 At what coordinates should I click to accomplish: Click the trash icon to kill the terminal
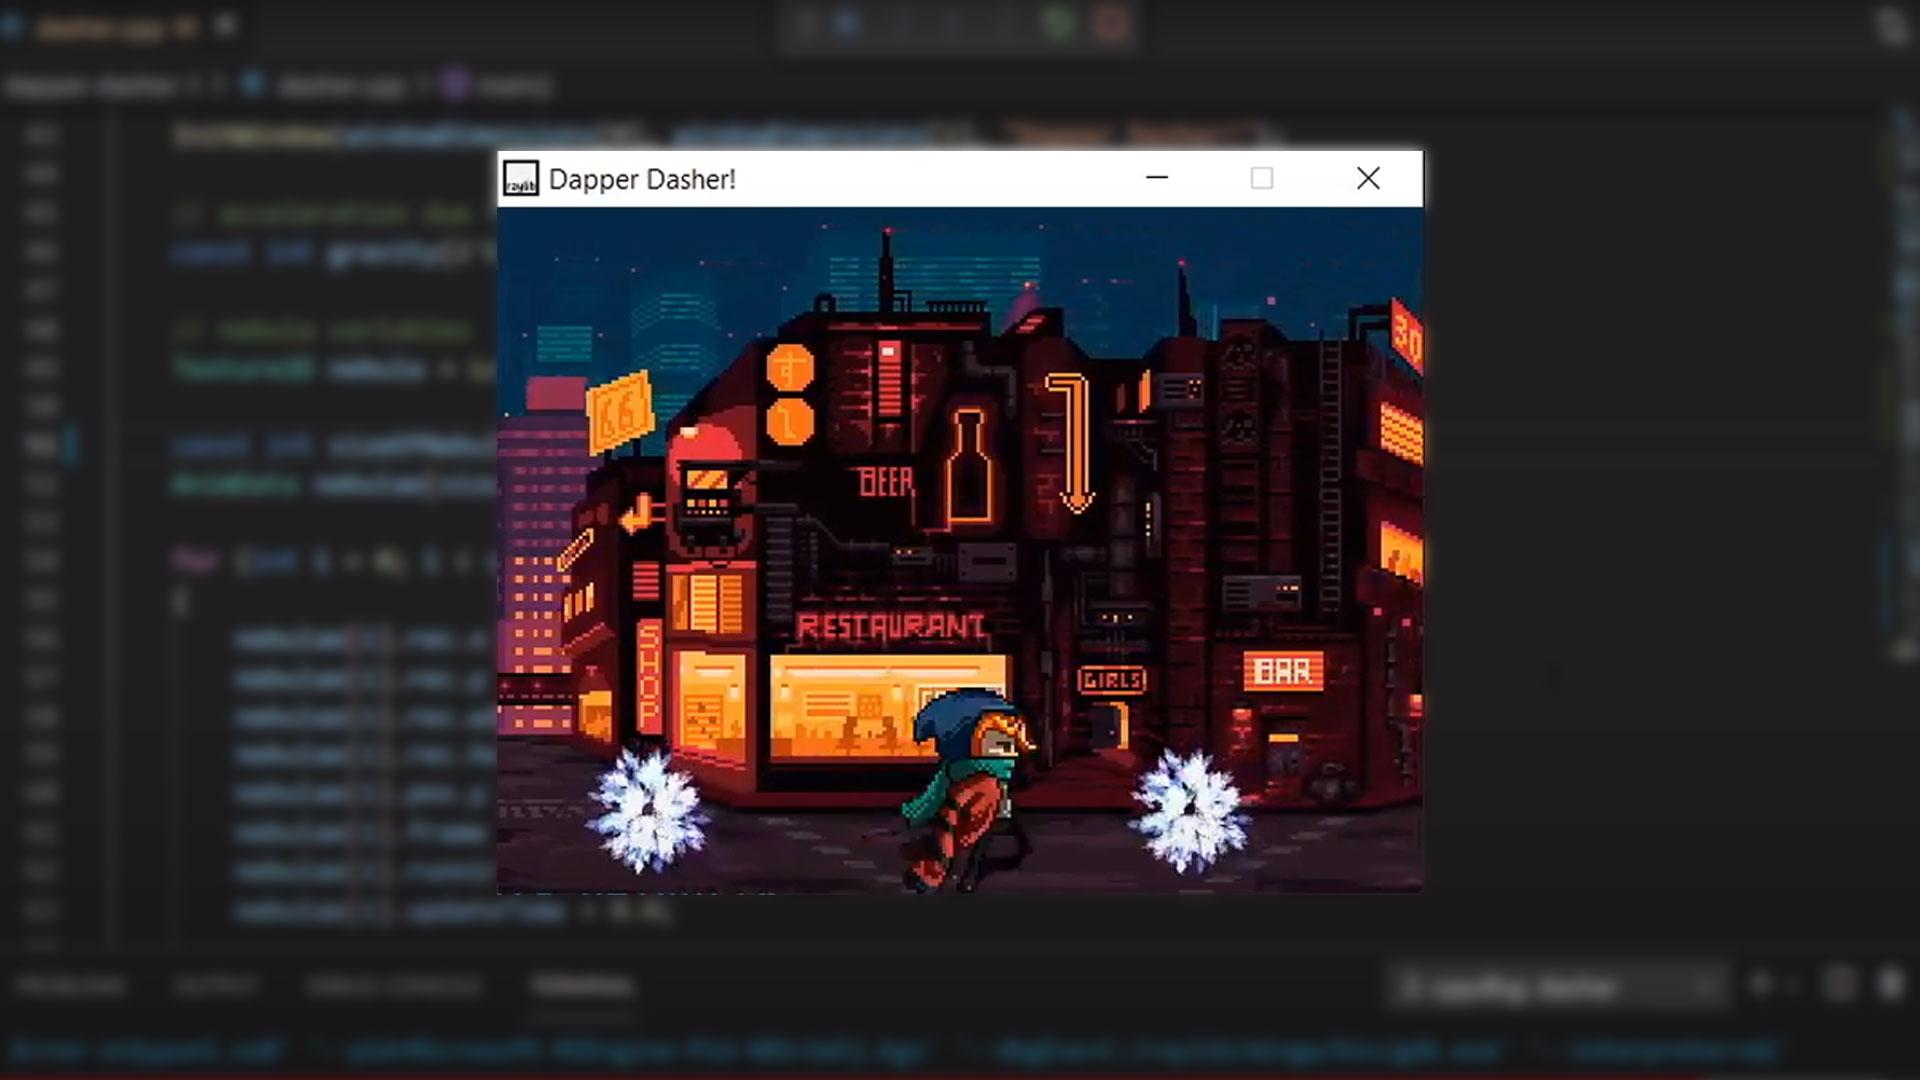[x=1889, y=985]
